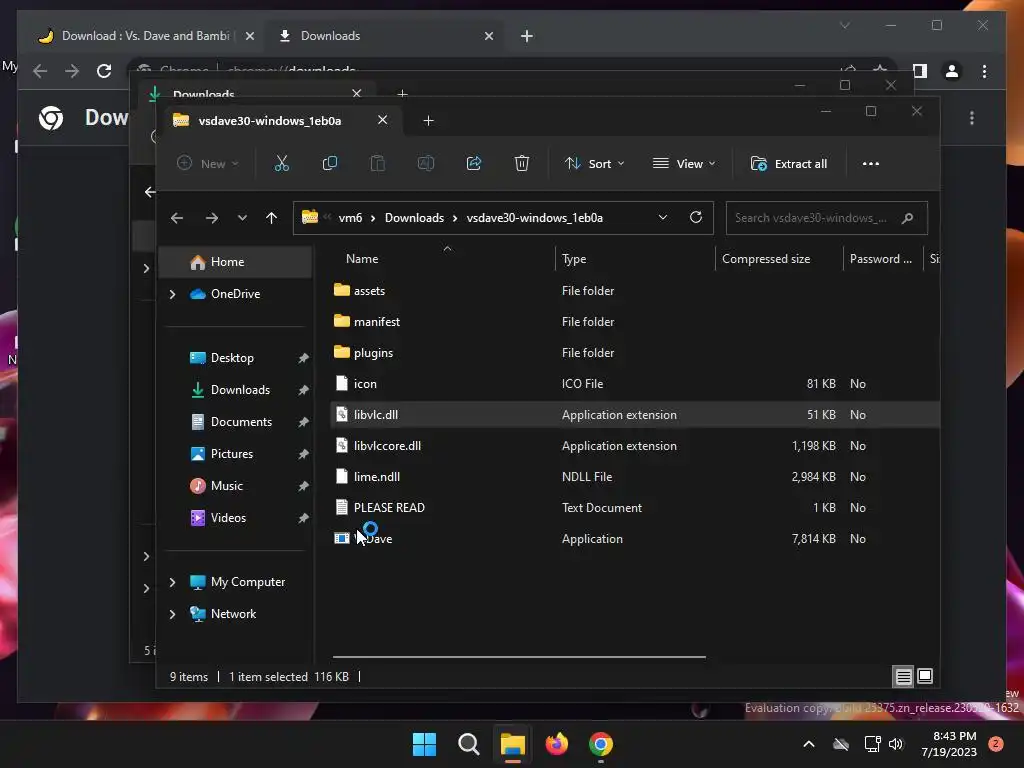Sort files by the Name column header
The height and width of the screenshot is (768, 1024).
tap(362, 259)
